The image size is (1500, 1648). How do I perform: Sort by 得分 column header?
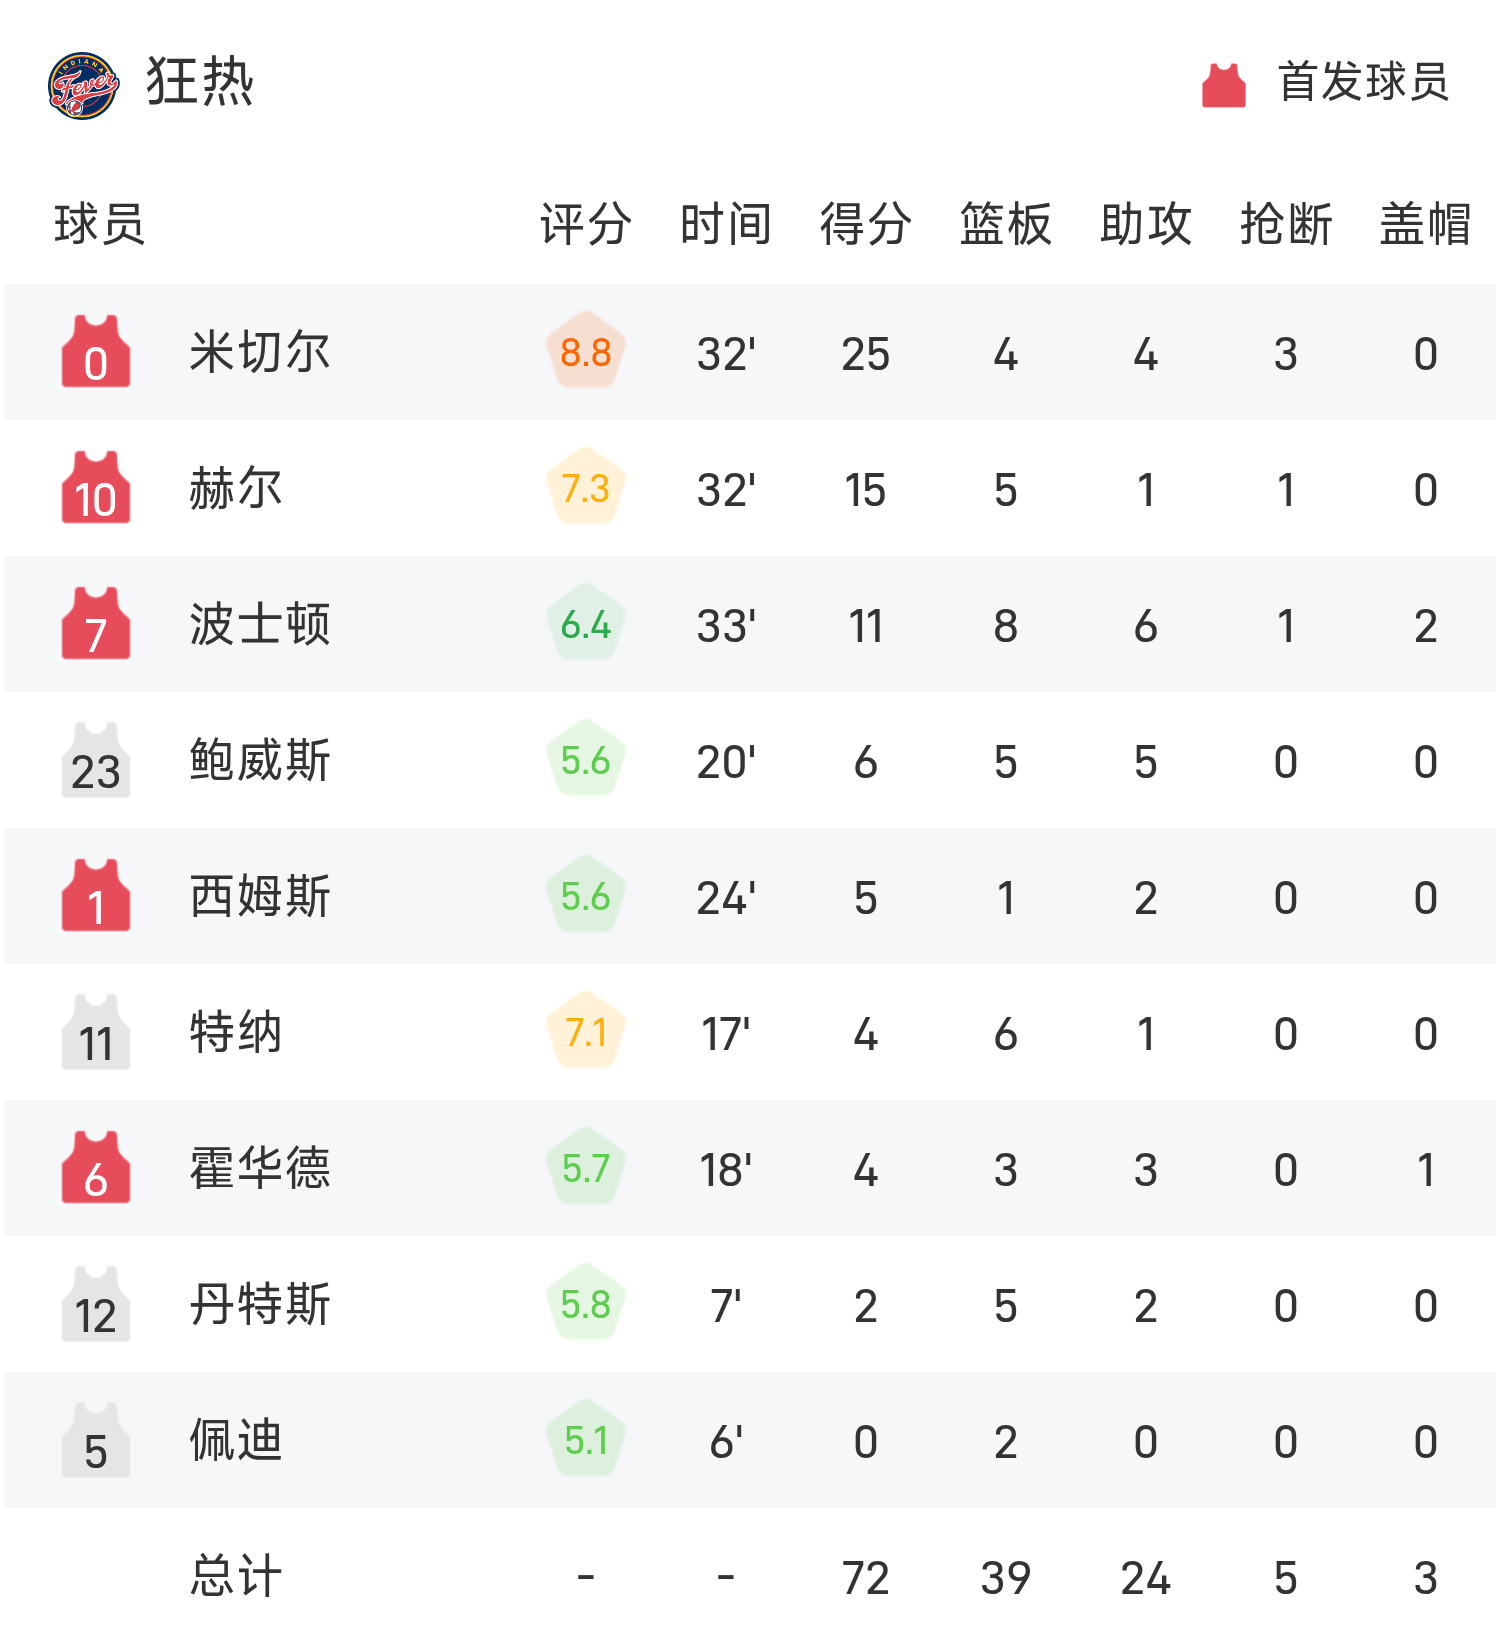[x=865, y=224]
